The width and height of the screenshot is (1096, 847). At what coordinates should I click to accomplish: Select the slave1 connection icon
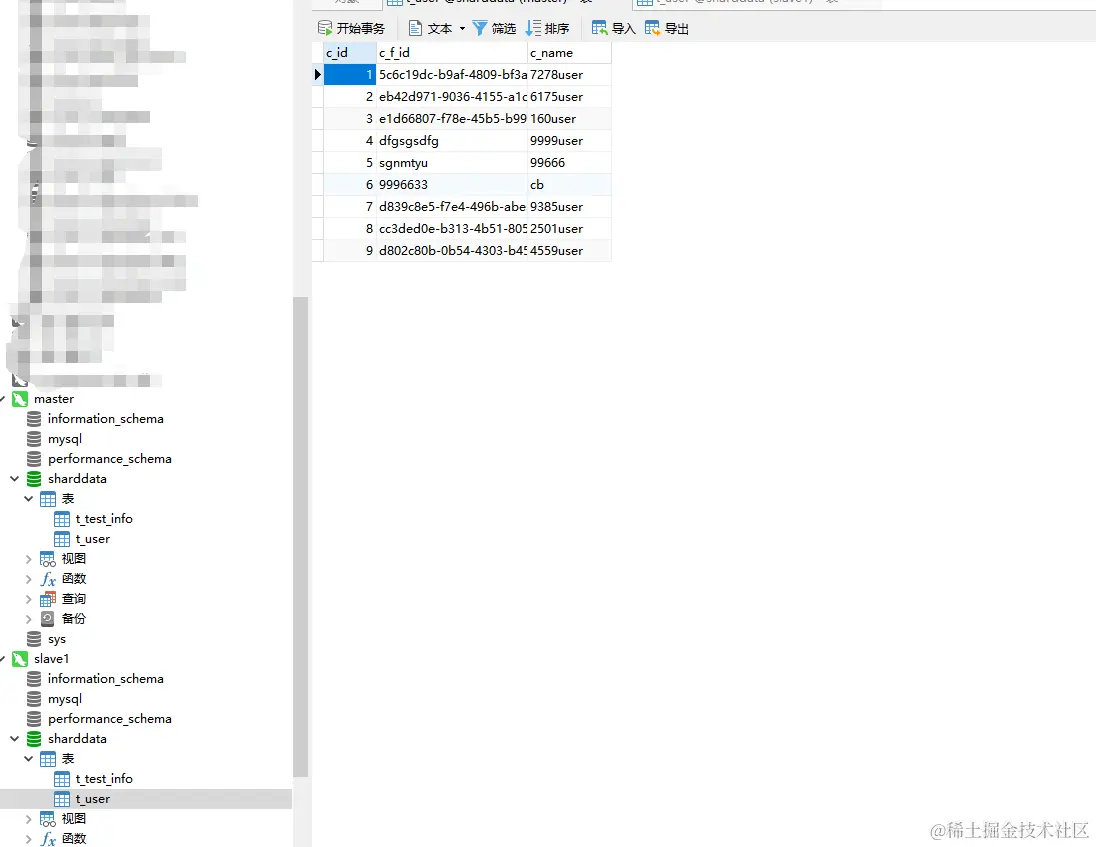[20, 659]
